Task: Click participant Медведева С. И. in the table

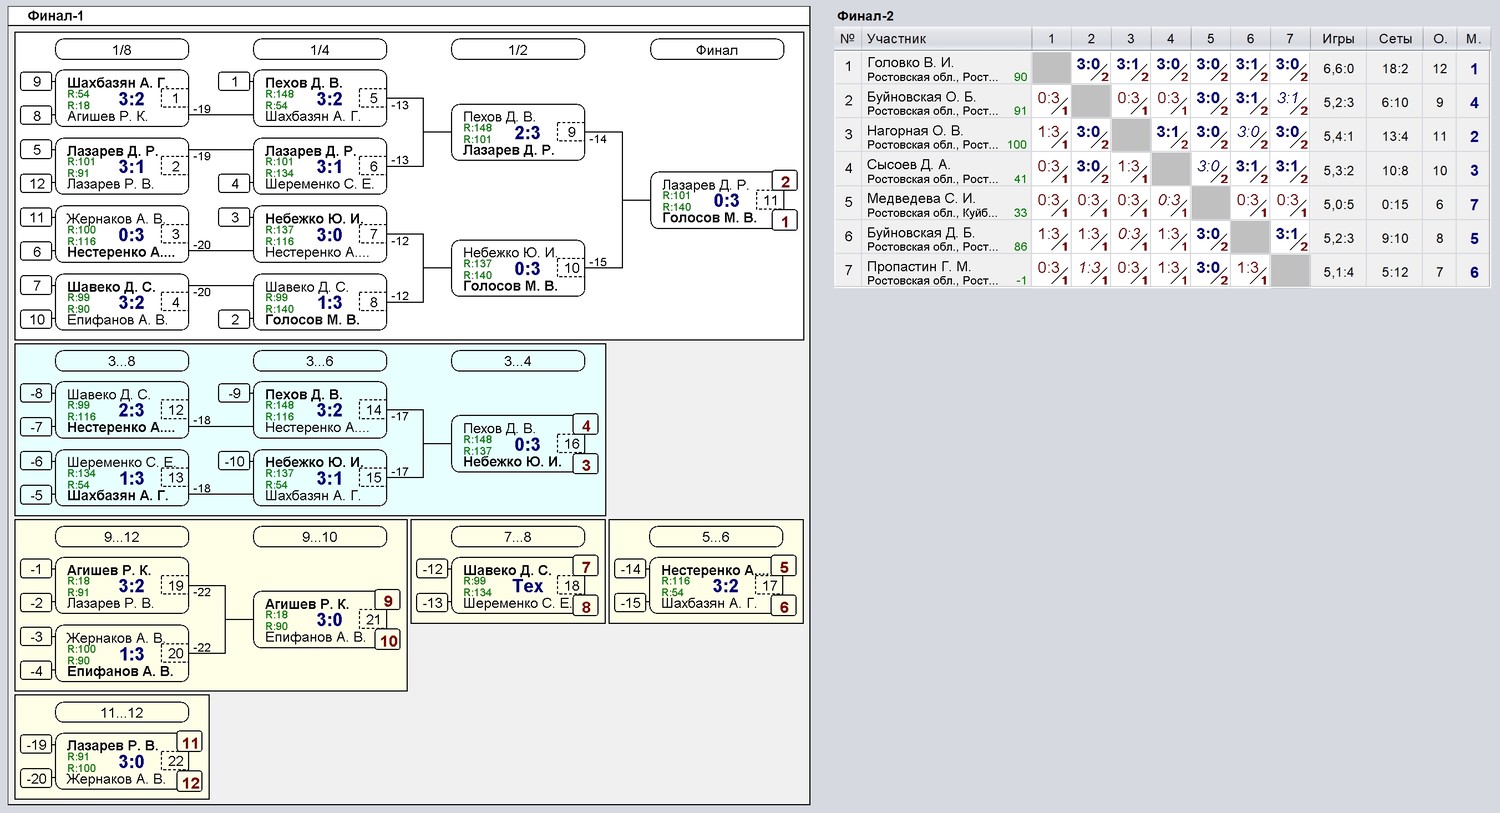Action: pos(920,199)
